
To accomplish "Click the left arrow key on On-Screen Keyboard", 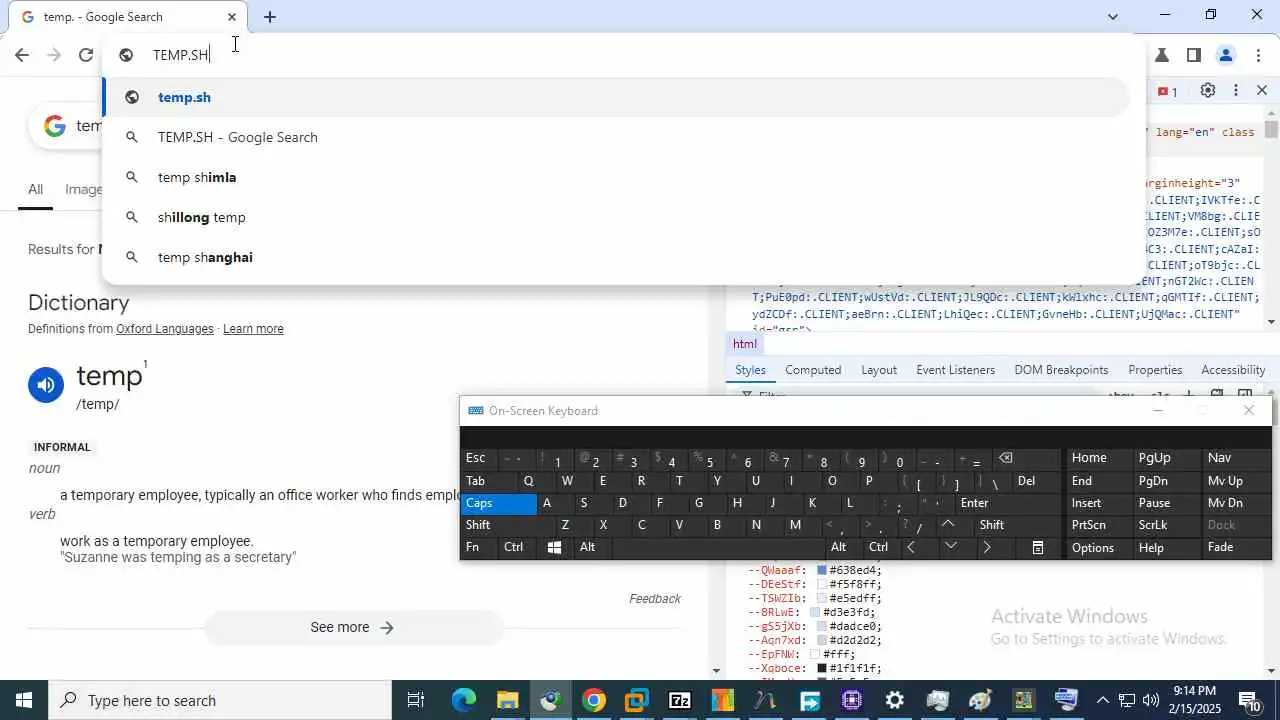I will [x=911, y=547].
